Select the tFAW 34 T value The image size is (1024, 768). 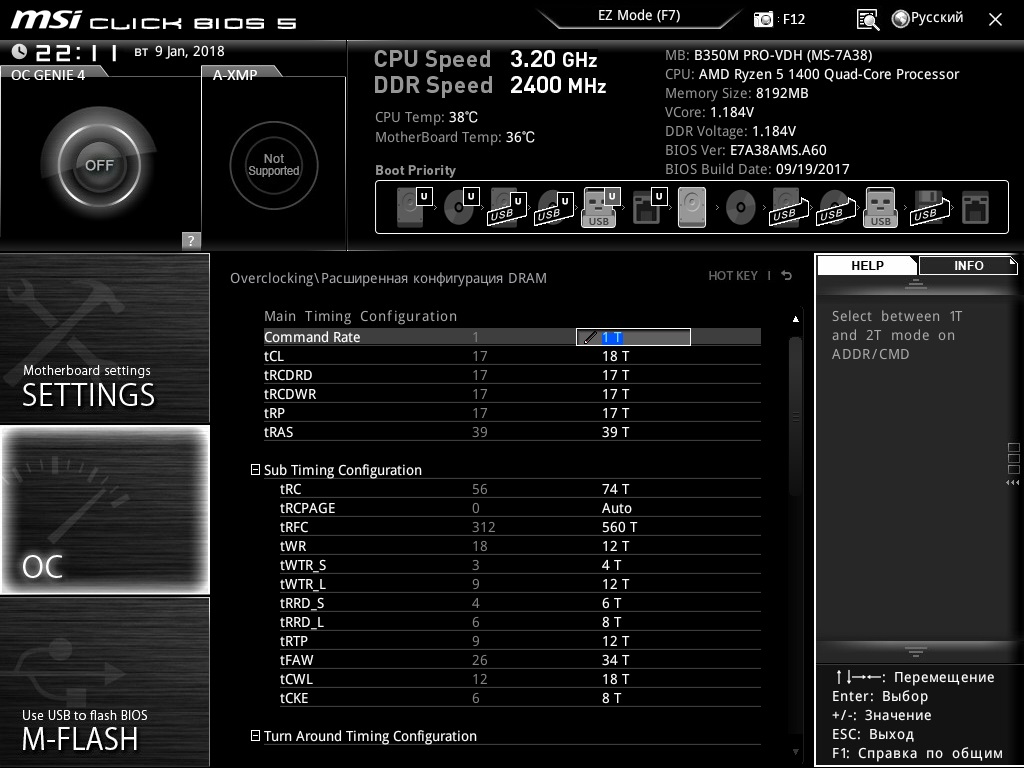point(615,660)
